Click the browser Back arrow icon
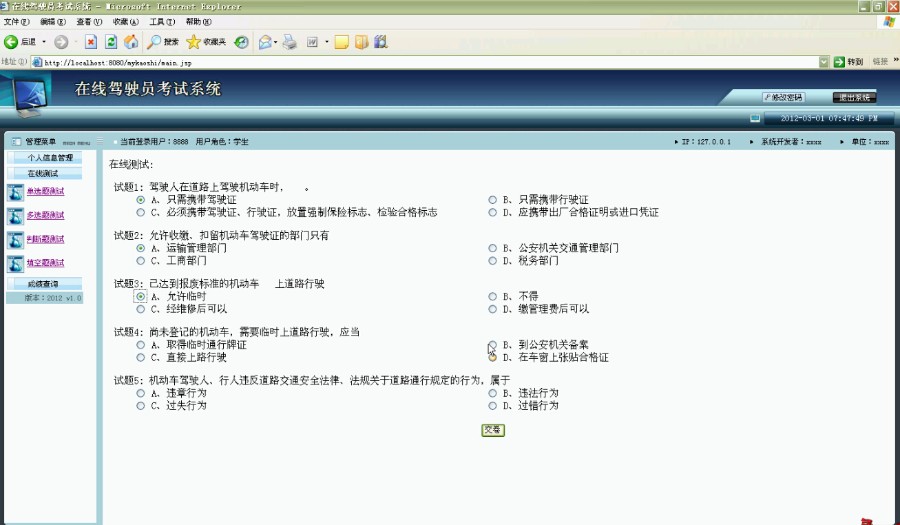The height and width of the screenshot is (525, 900). pos(12,42)
